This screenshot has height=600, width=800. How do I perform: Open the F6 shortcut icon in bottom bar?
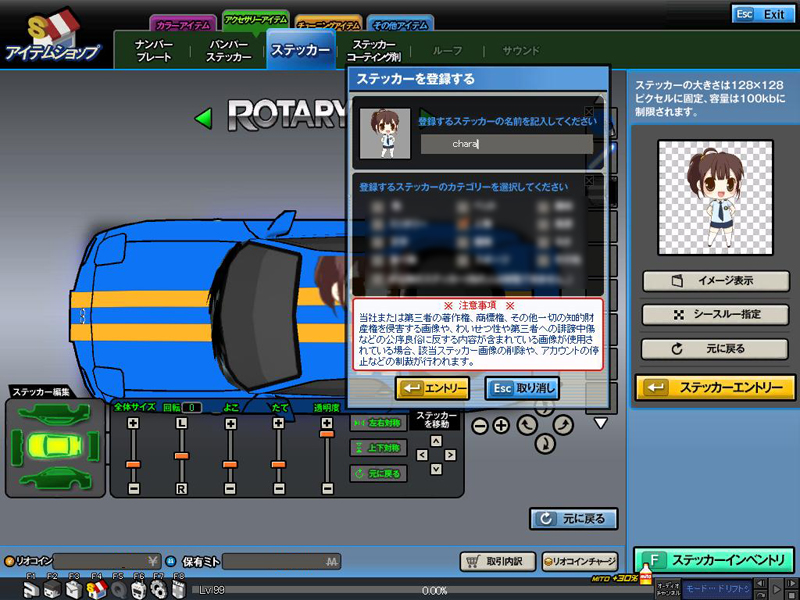pyautogui.click(x=139, y=588)
